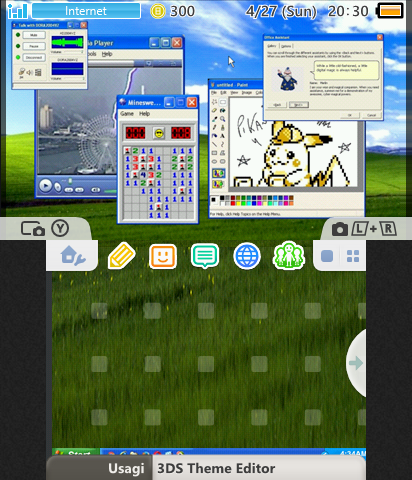Select the Rectangle tool in Paint
The image size is (412, 480).
tap(214, 153)
